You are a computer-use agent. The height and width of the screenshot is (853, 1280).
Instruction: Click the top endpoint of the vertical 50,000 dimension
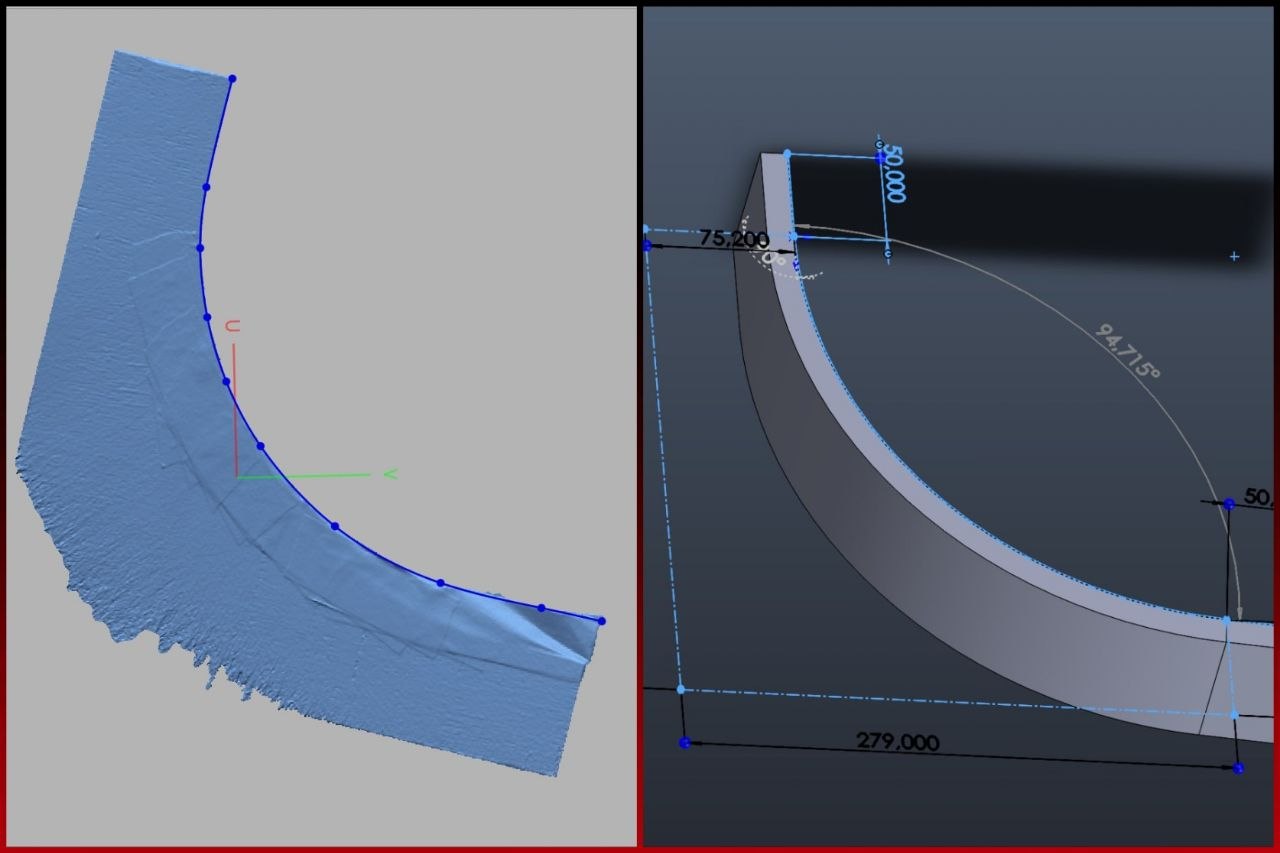pos(881,157)
